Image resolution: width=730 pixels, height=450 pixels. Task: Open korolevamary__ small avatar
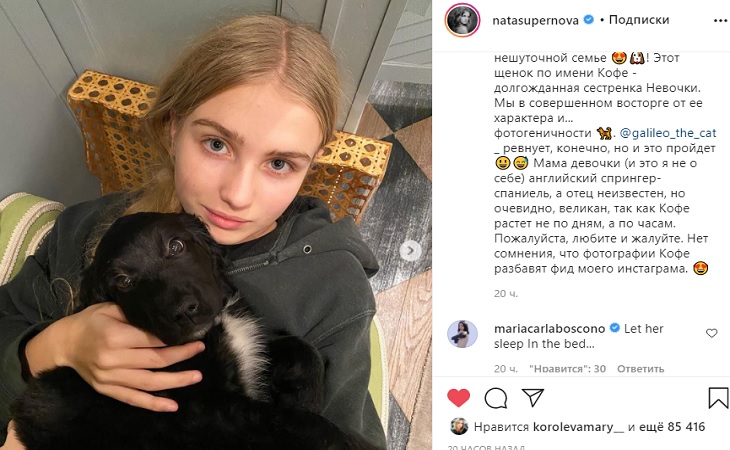459,426
